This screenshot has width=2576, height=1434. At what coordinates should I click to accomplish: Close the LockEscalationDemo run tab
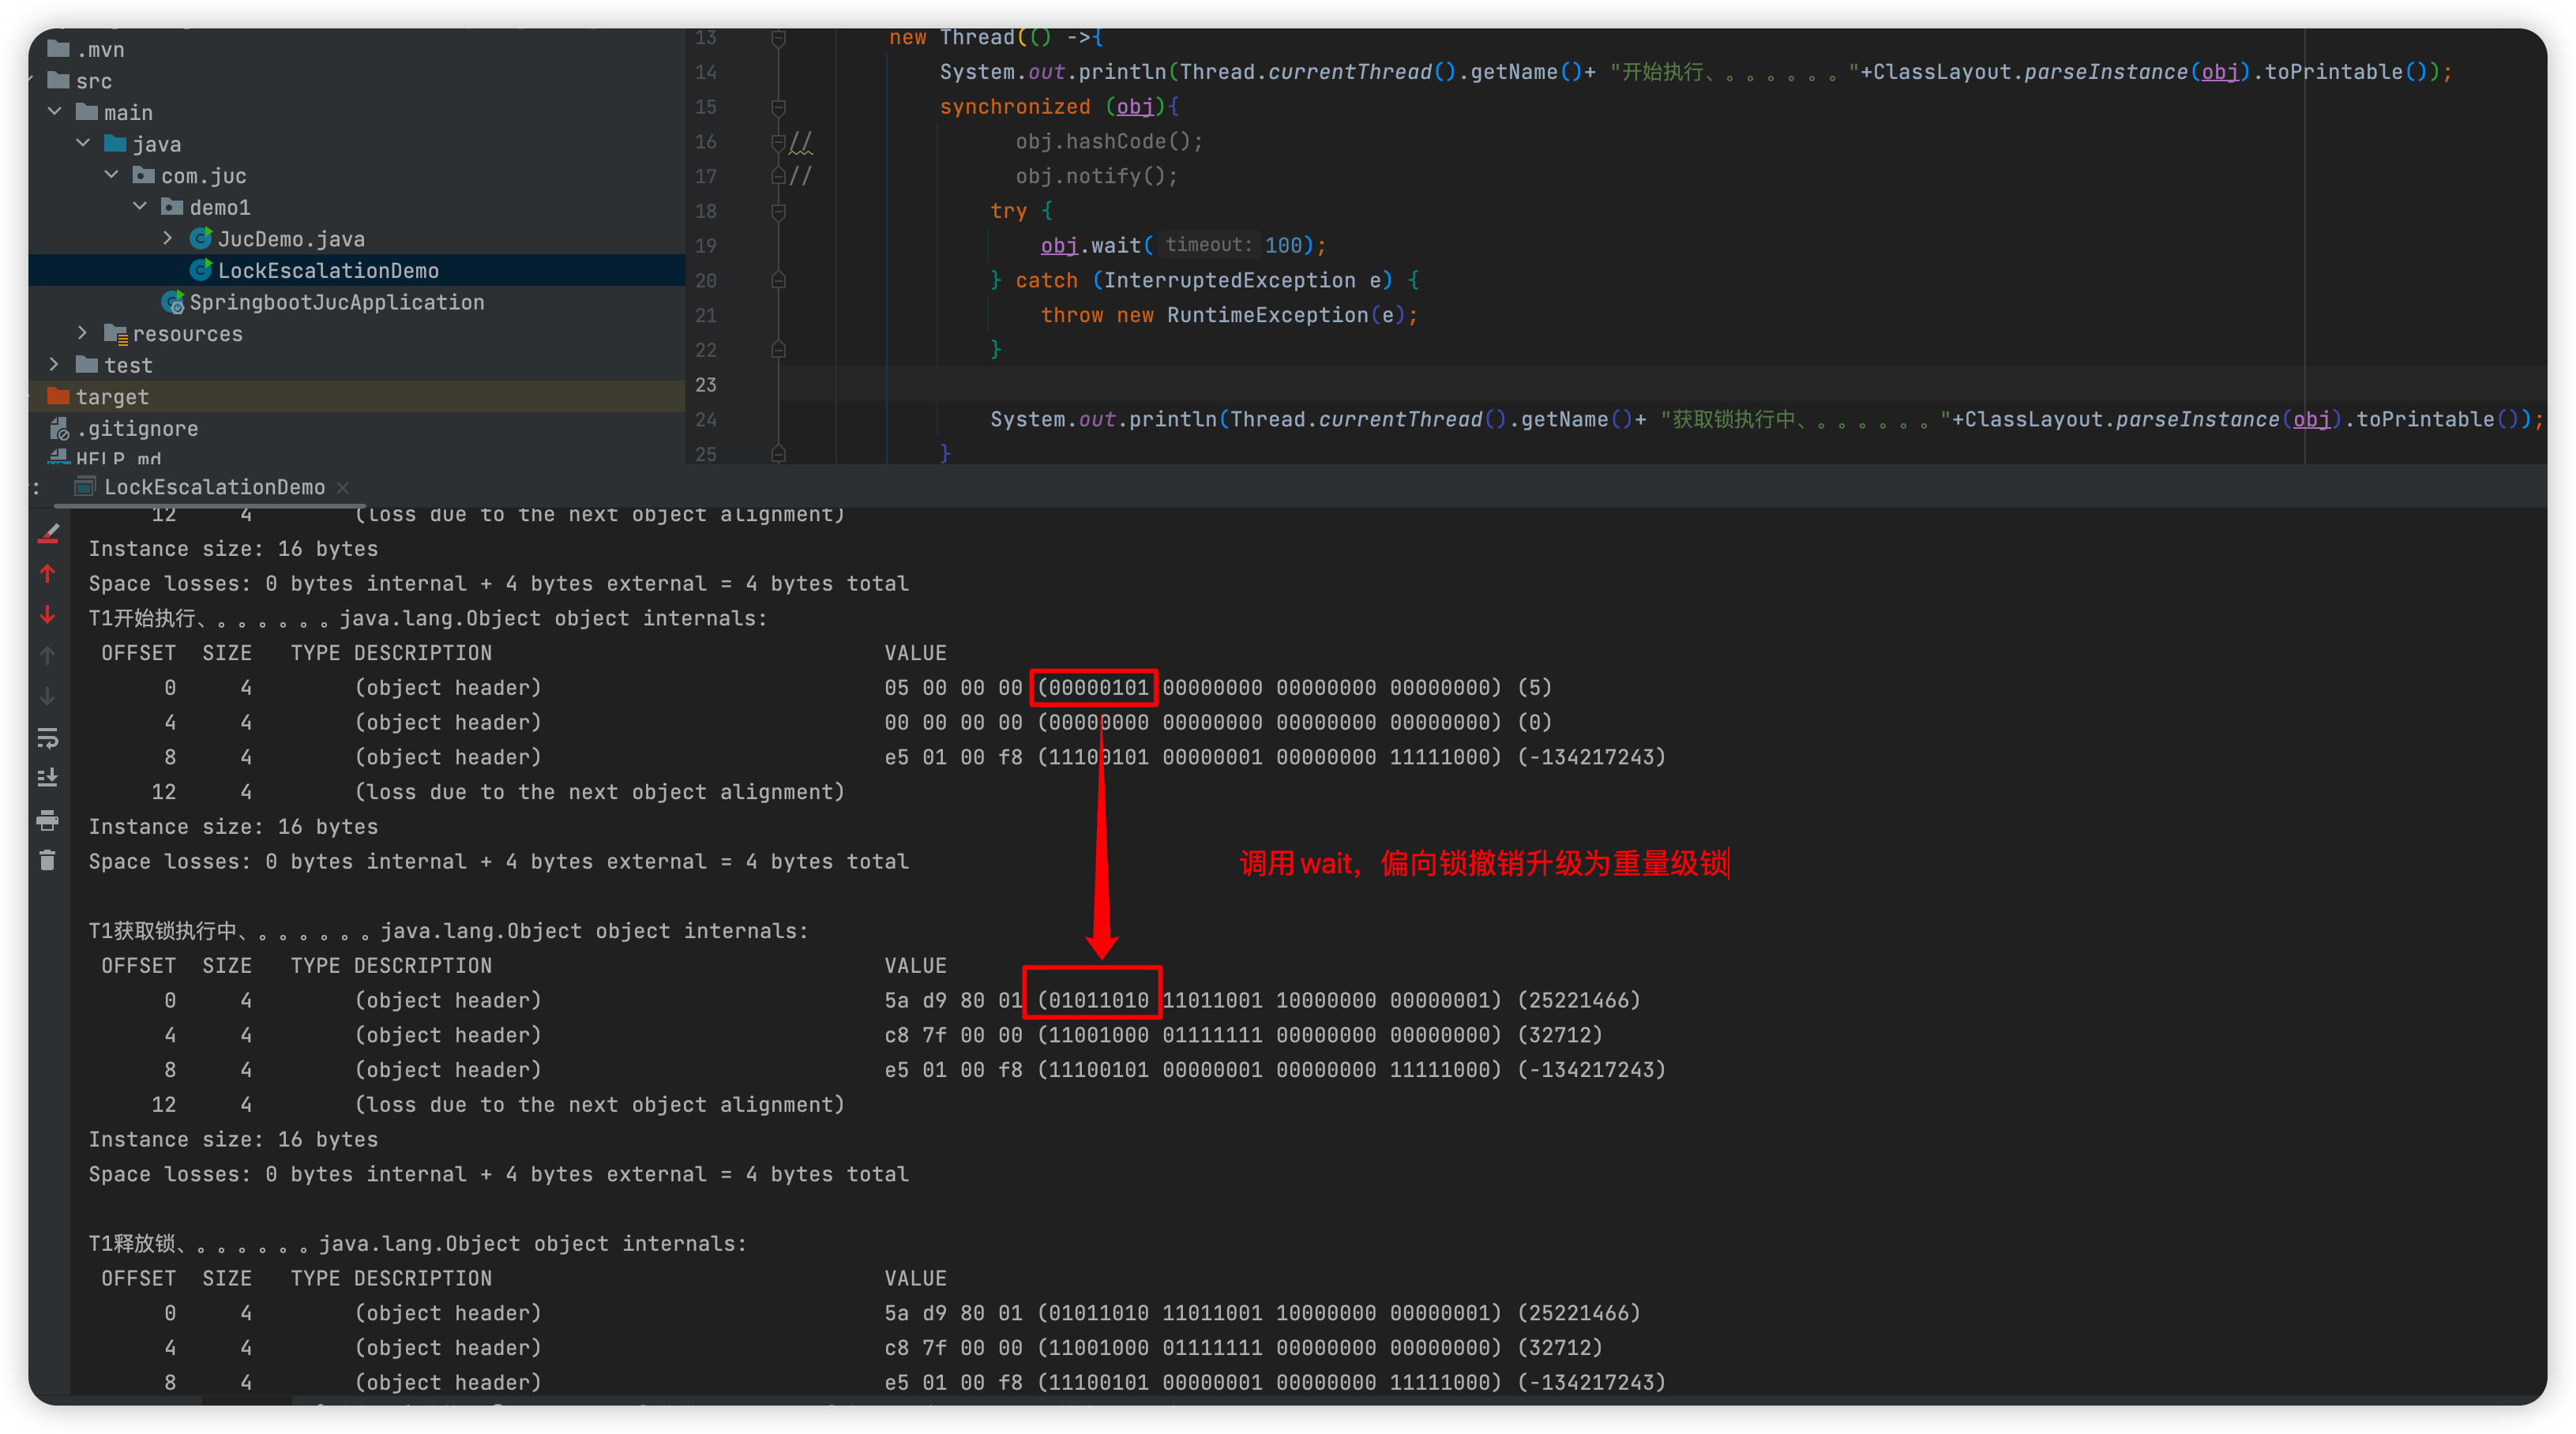(343, 487)
